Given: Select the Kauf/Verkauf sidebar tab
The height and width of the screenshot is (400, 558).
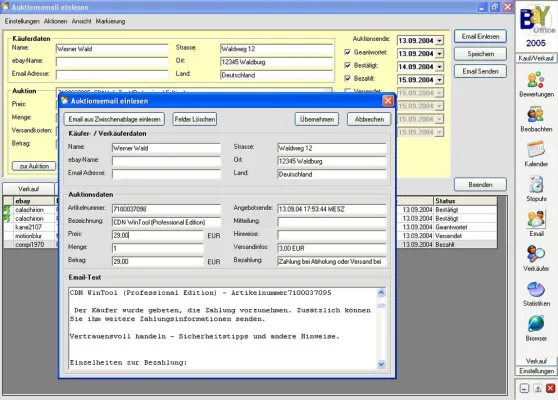Looking at the screenshot, I should pos(536,58).
